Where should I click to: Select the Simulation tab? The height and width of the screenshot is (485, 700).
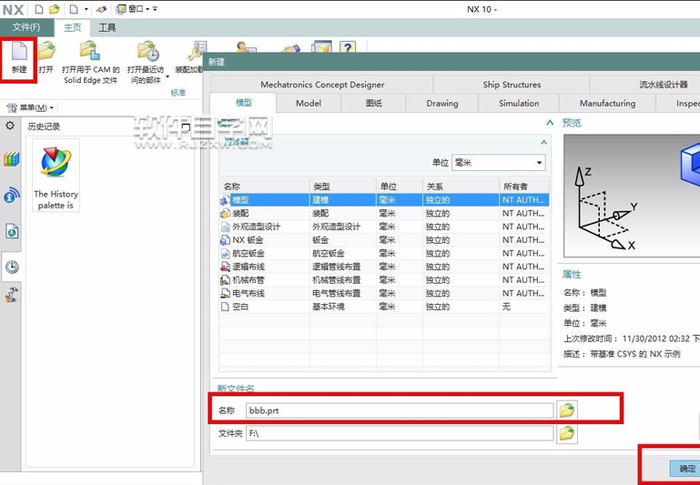519,103
